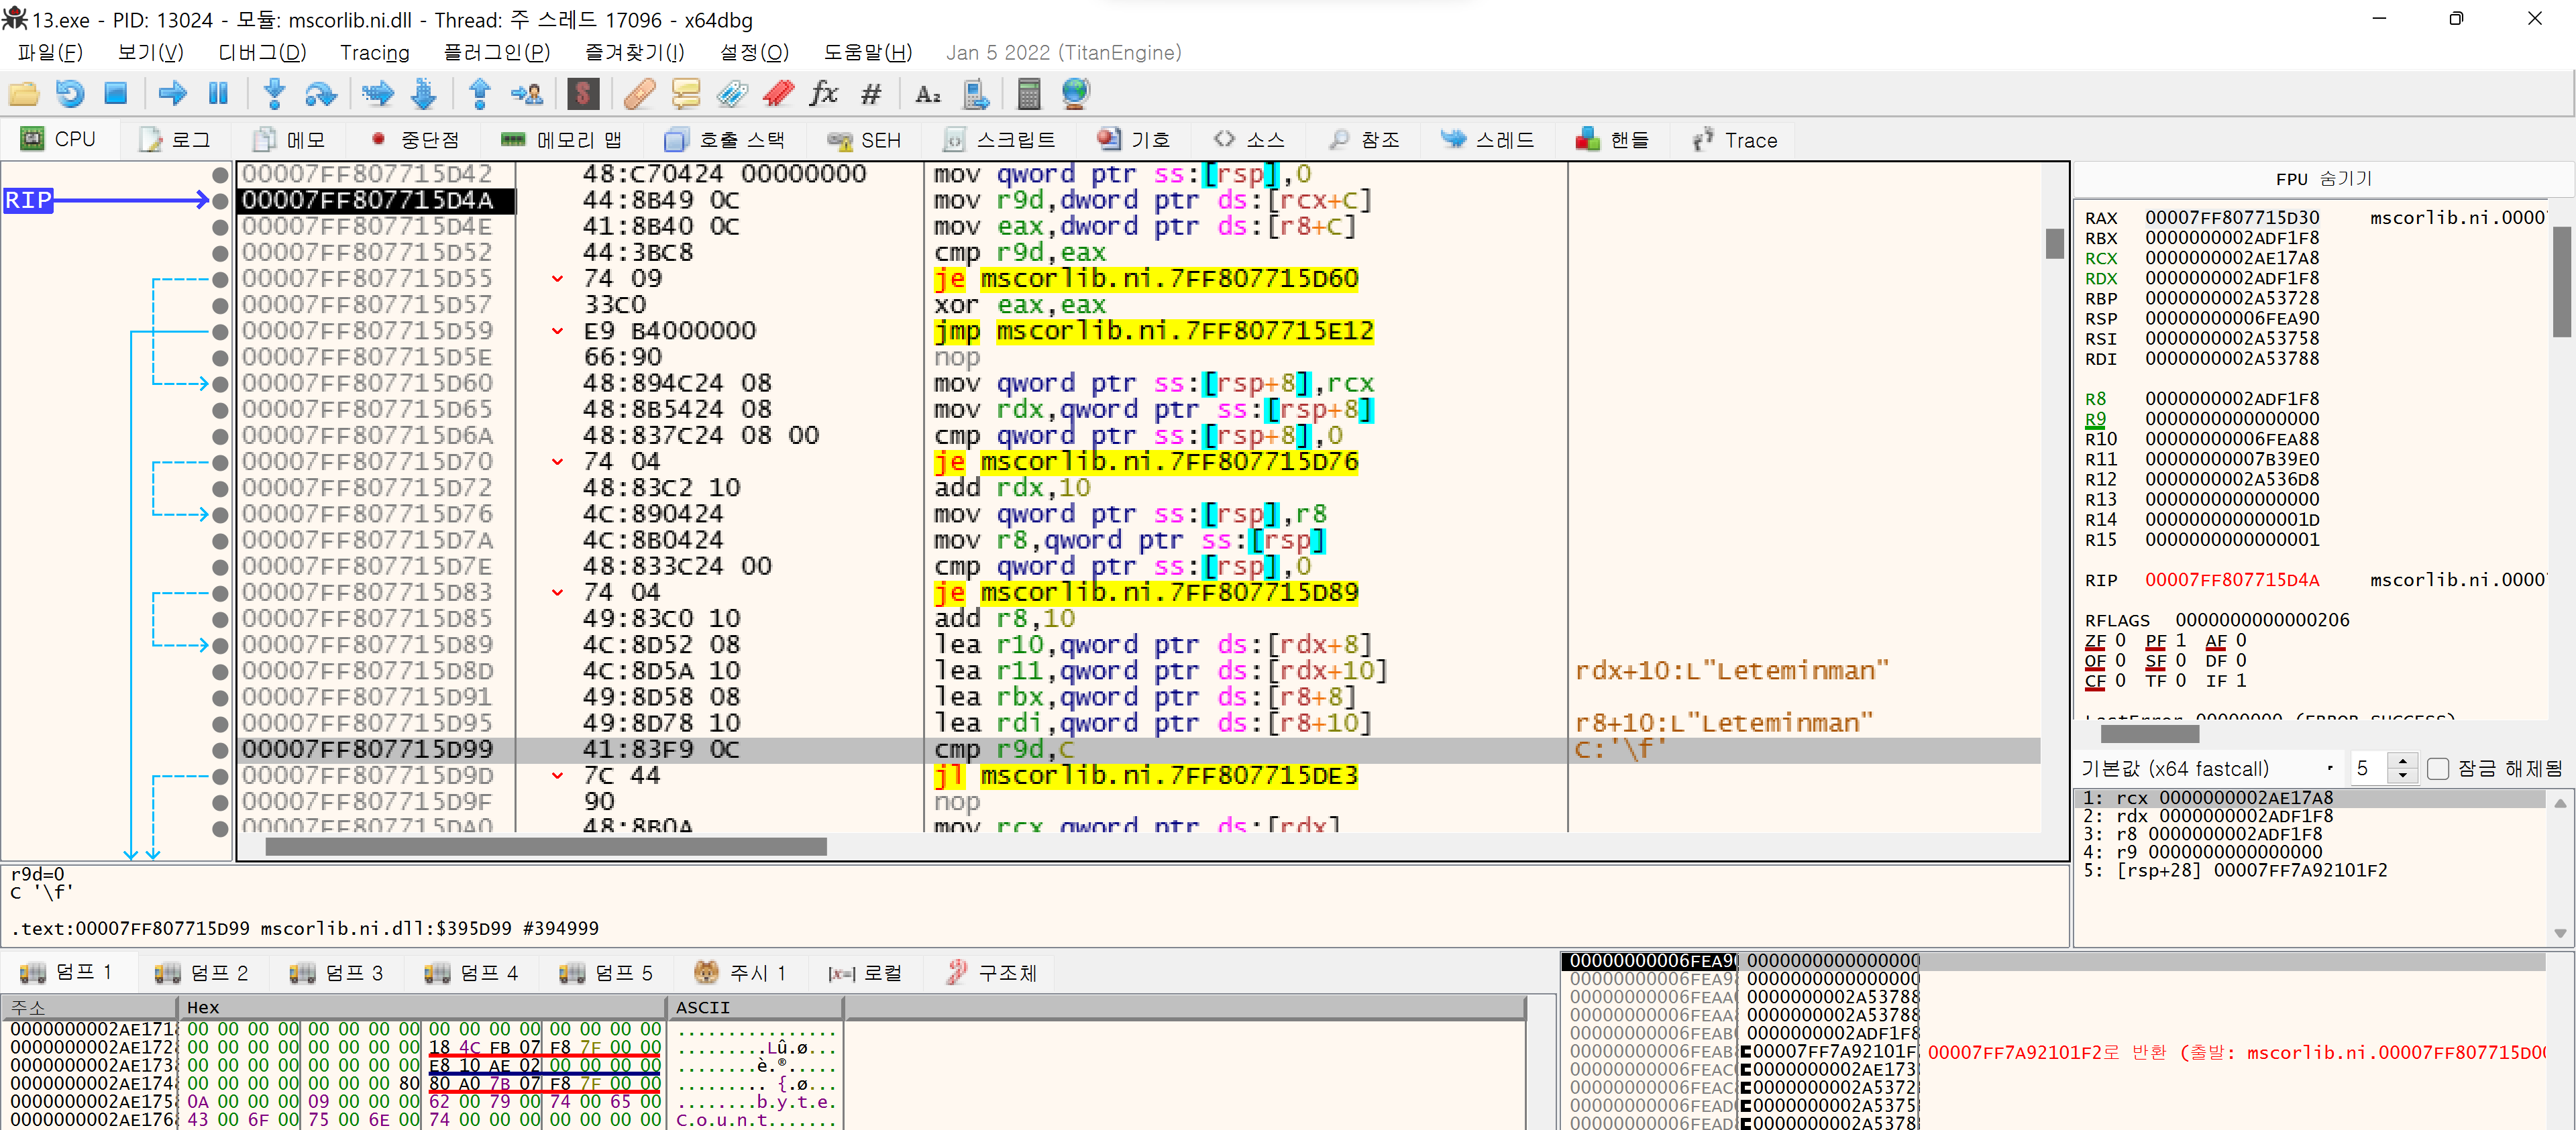Open the calculator icon
The image size is (2576, 1130).
click(x=1029, y=94)
